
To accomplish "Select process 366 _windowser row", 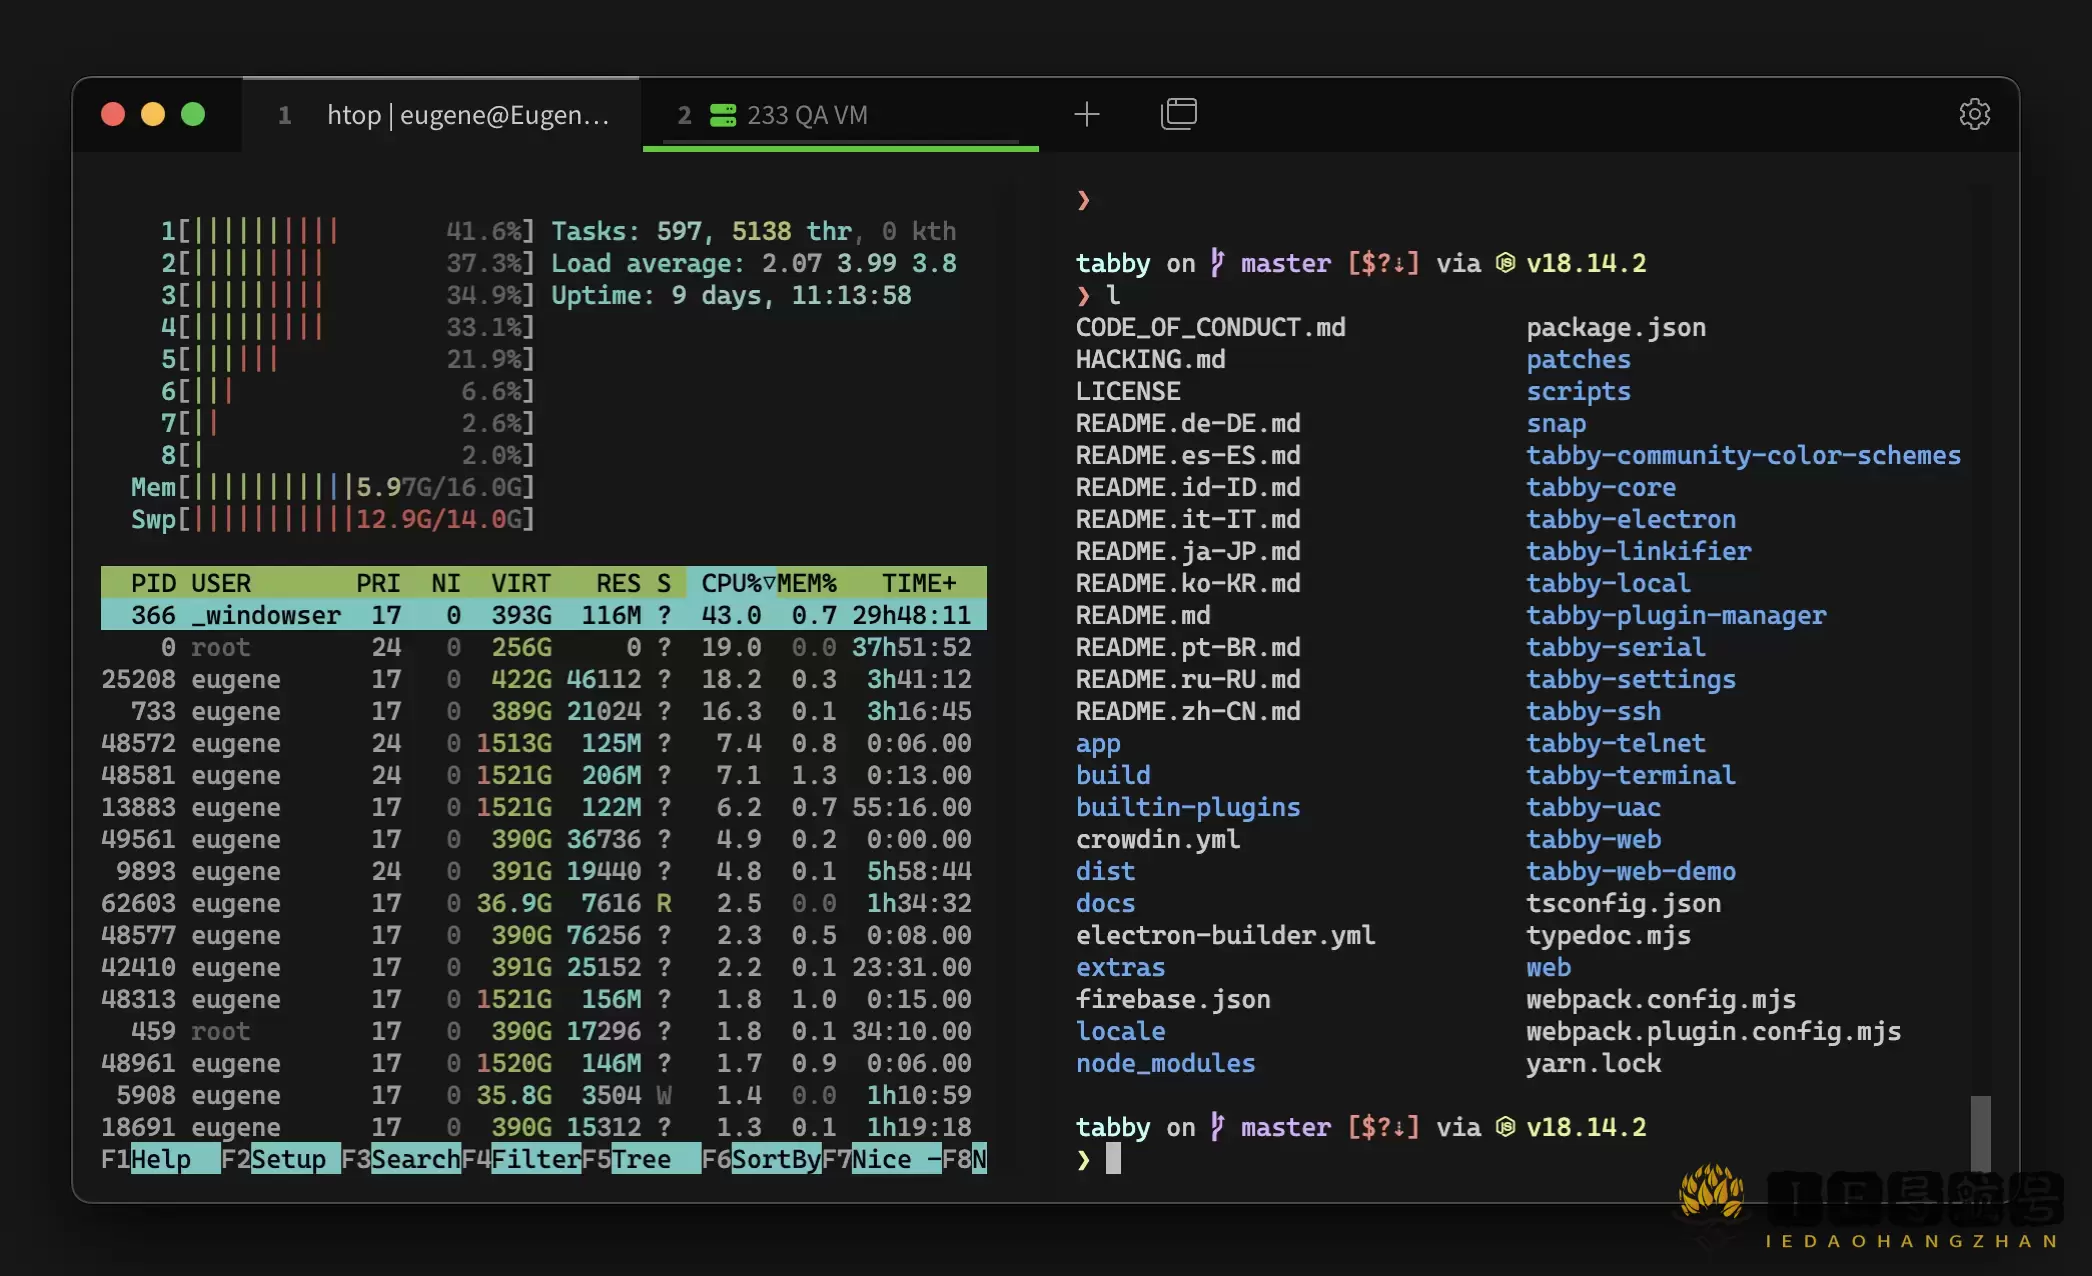I will (x=544, y=615).
